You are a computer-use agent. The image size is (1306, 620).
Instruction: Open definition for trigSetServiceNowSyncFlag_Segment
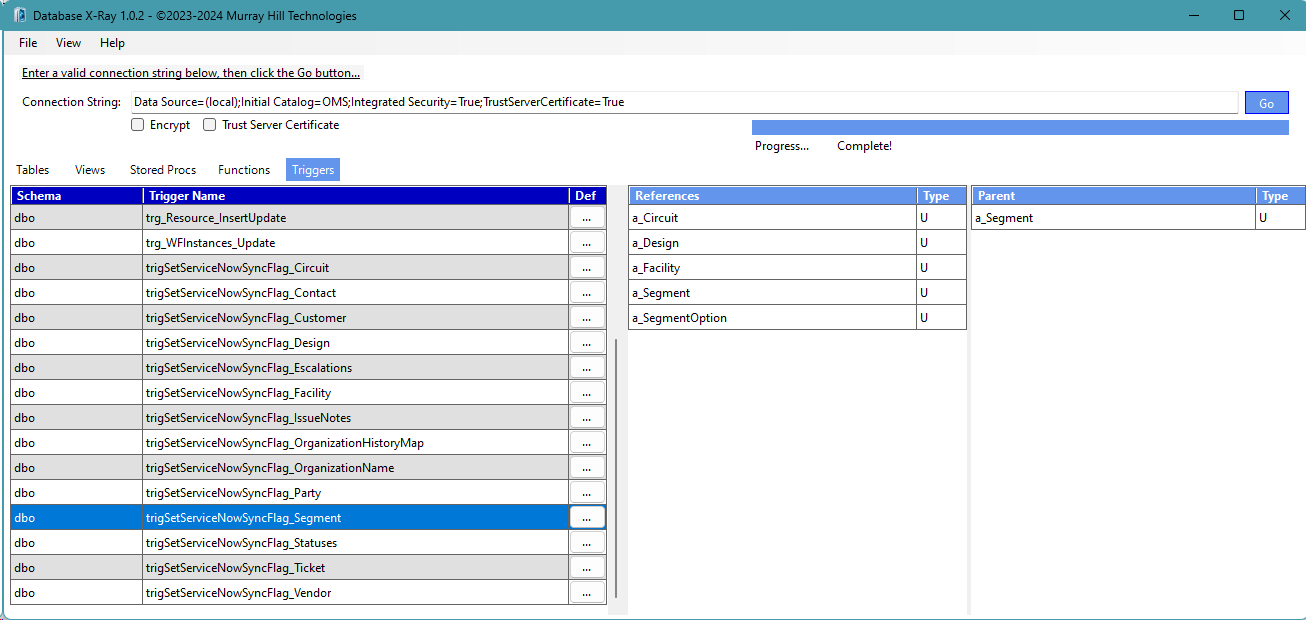pos(587,517)
